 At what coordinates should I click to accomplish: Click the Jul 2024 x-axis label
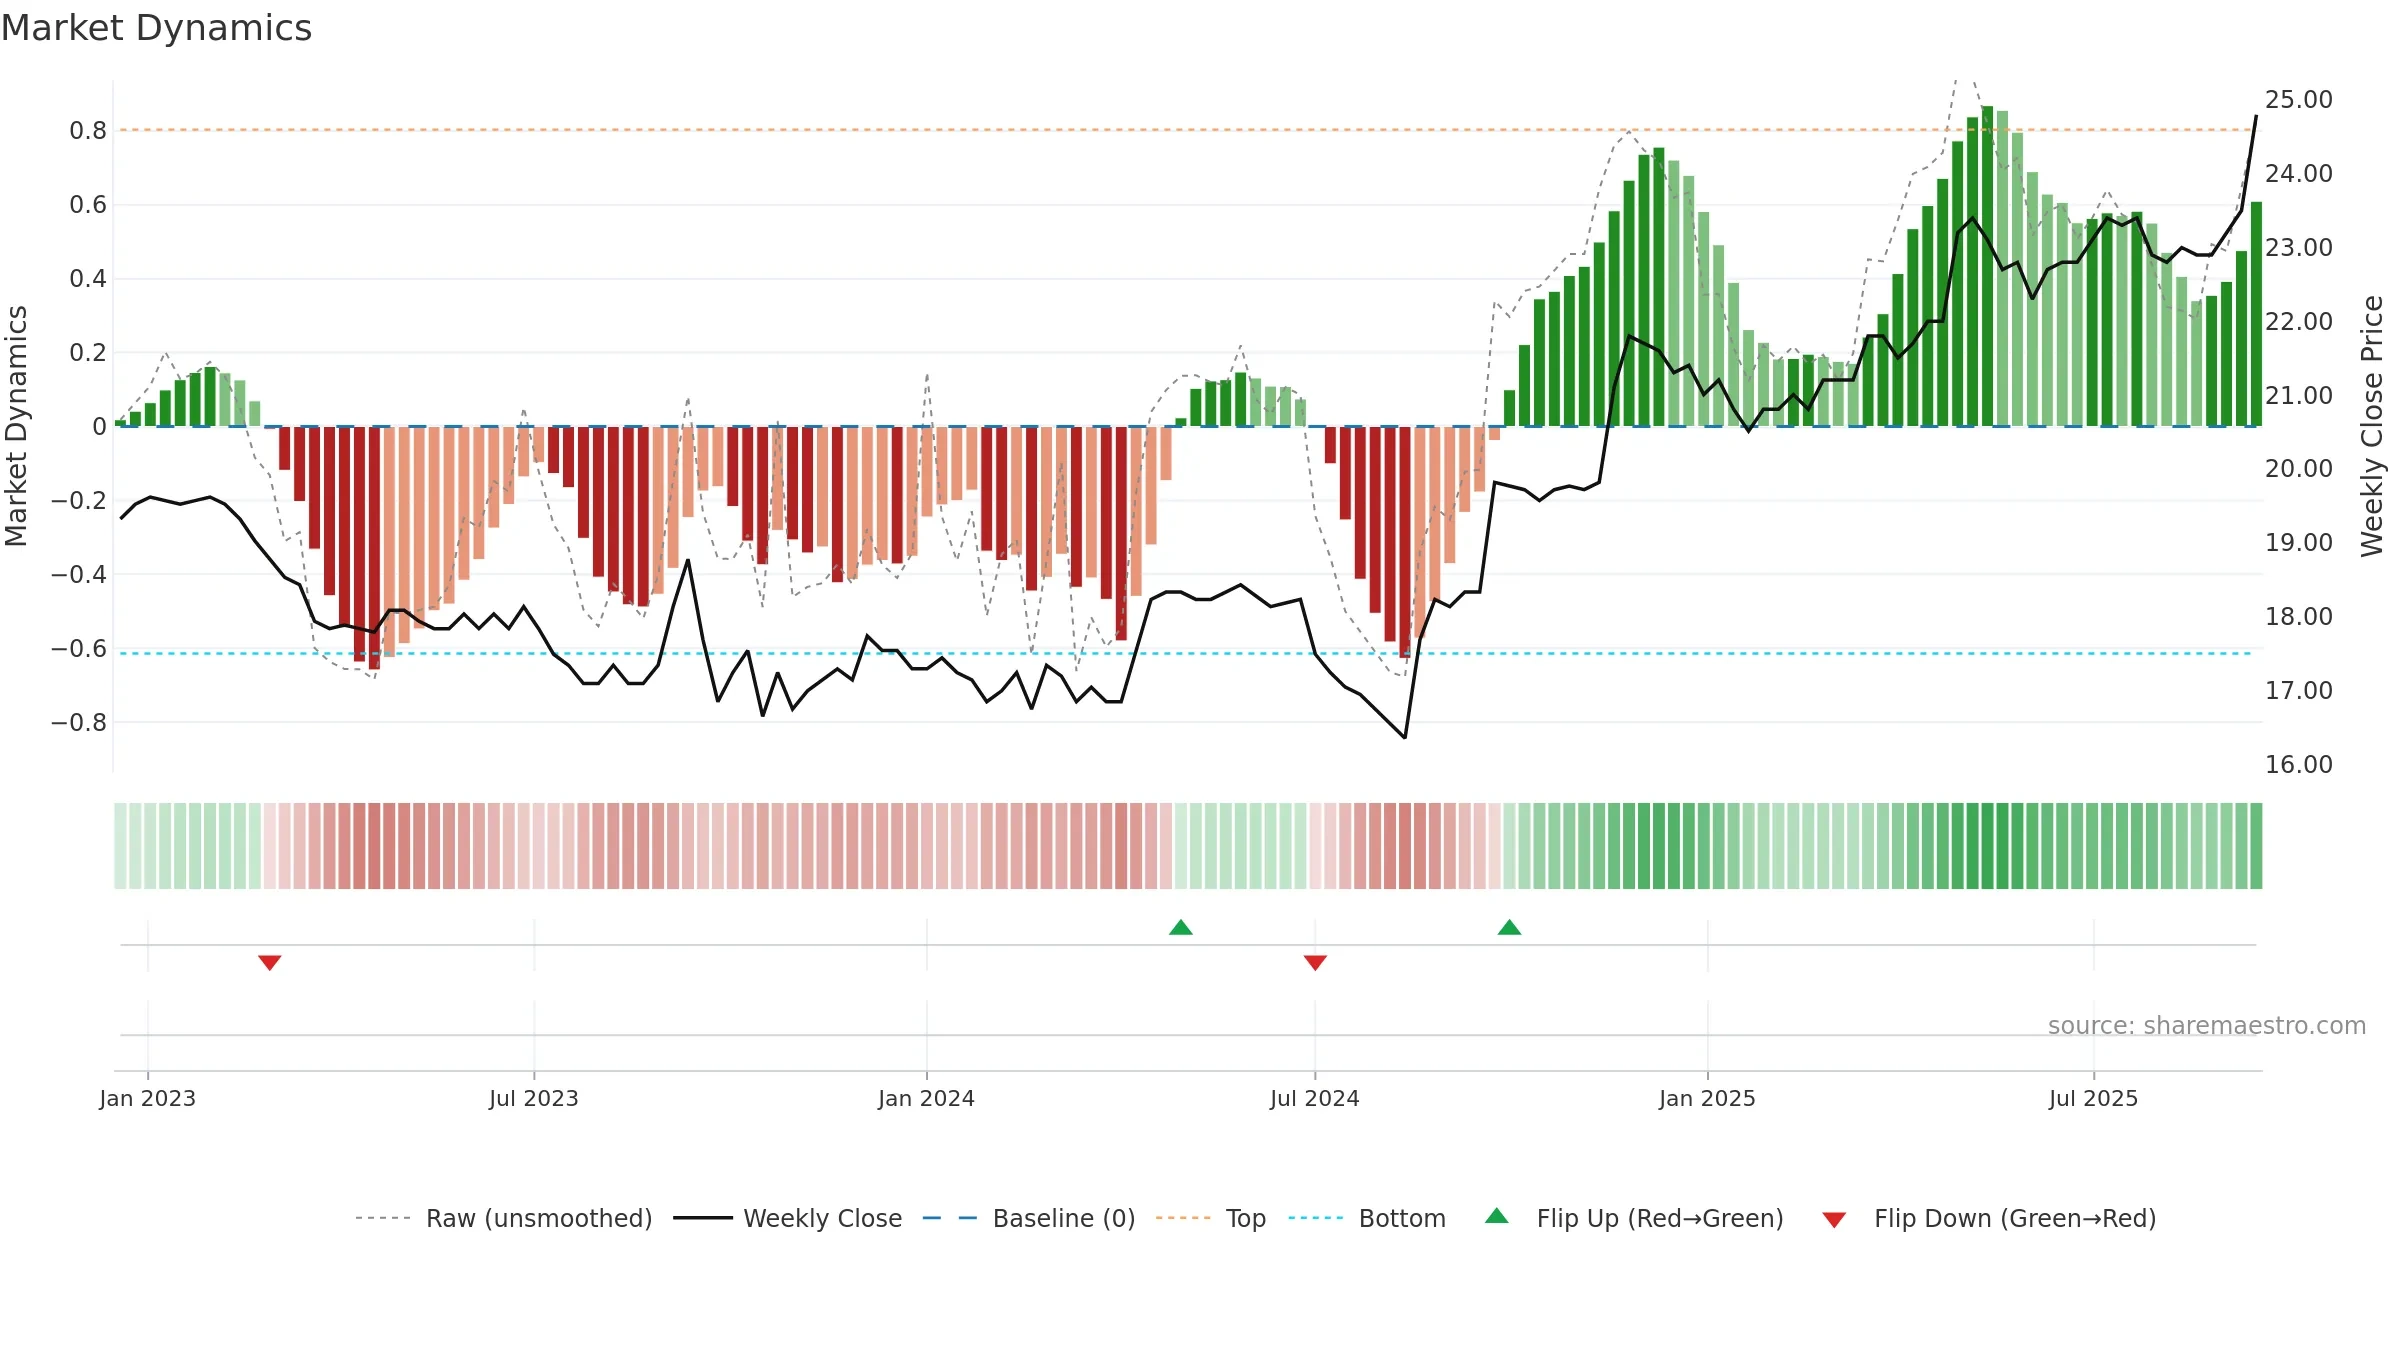[x=1314, y=1098]
